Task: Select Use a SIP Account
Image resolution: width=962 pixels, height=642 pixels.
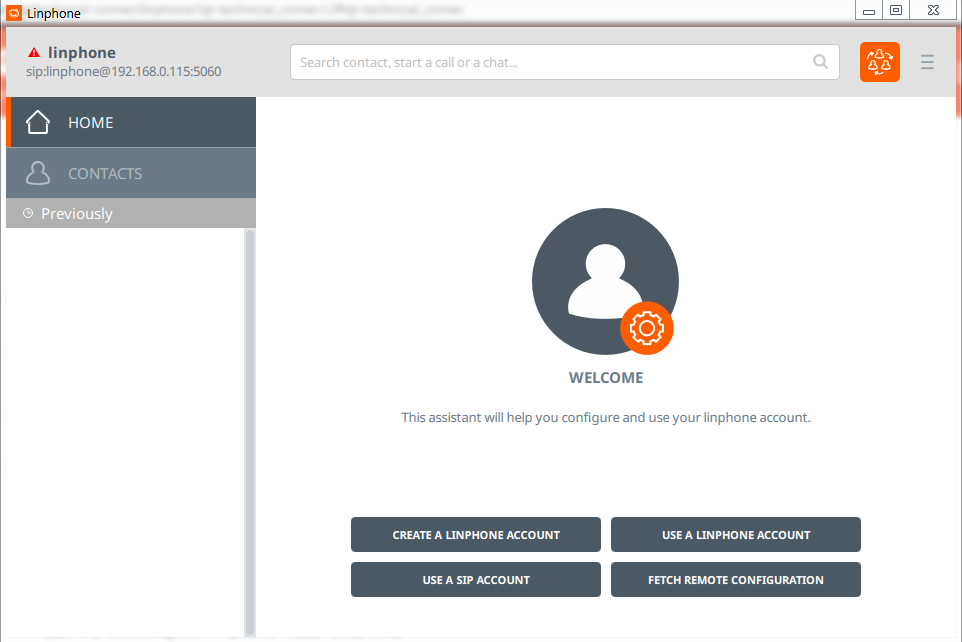Action: click(x=475, y=579)
